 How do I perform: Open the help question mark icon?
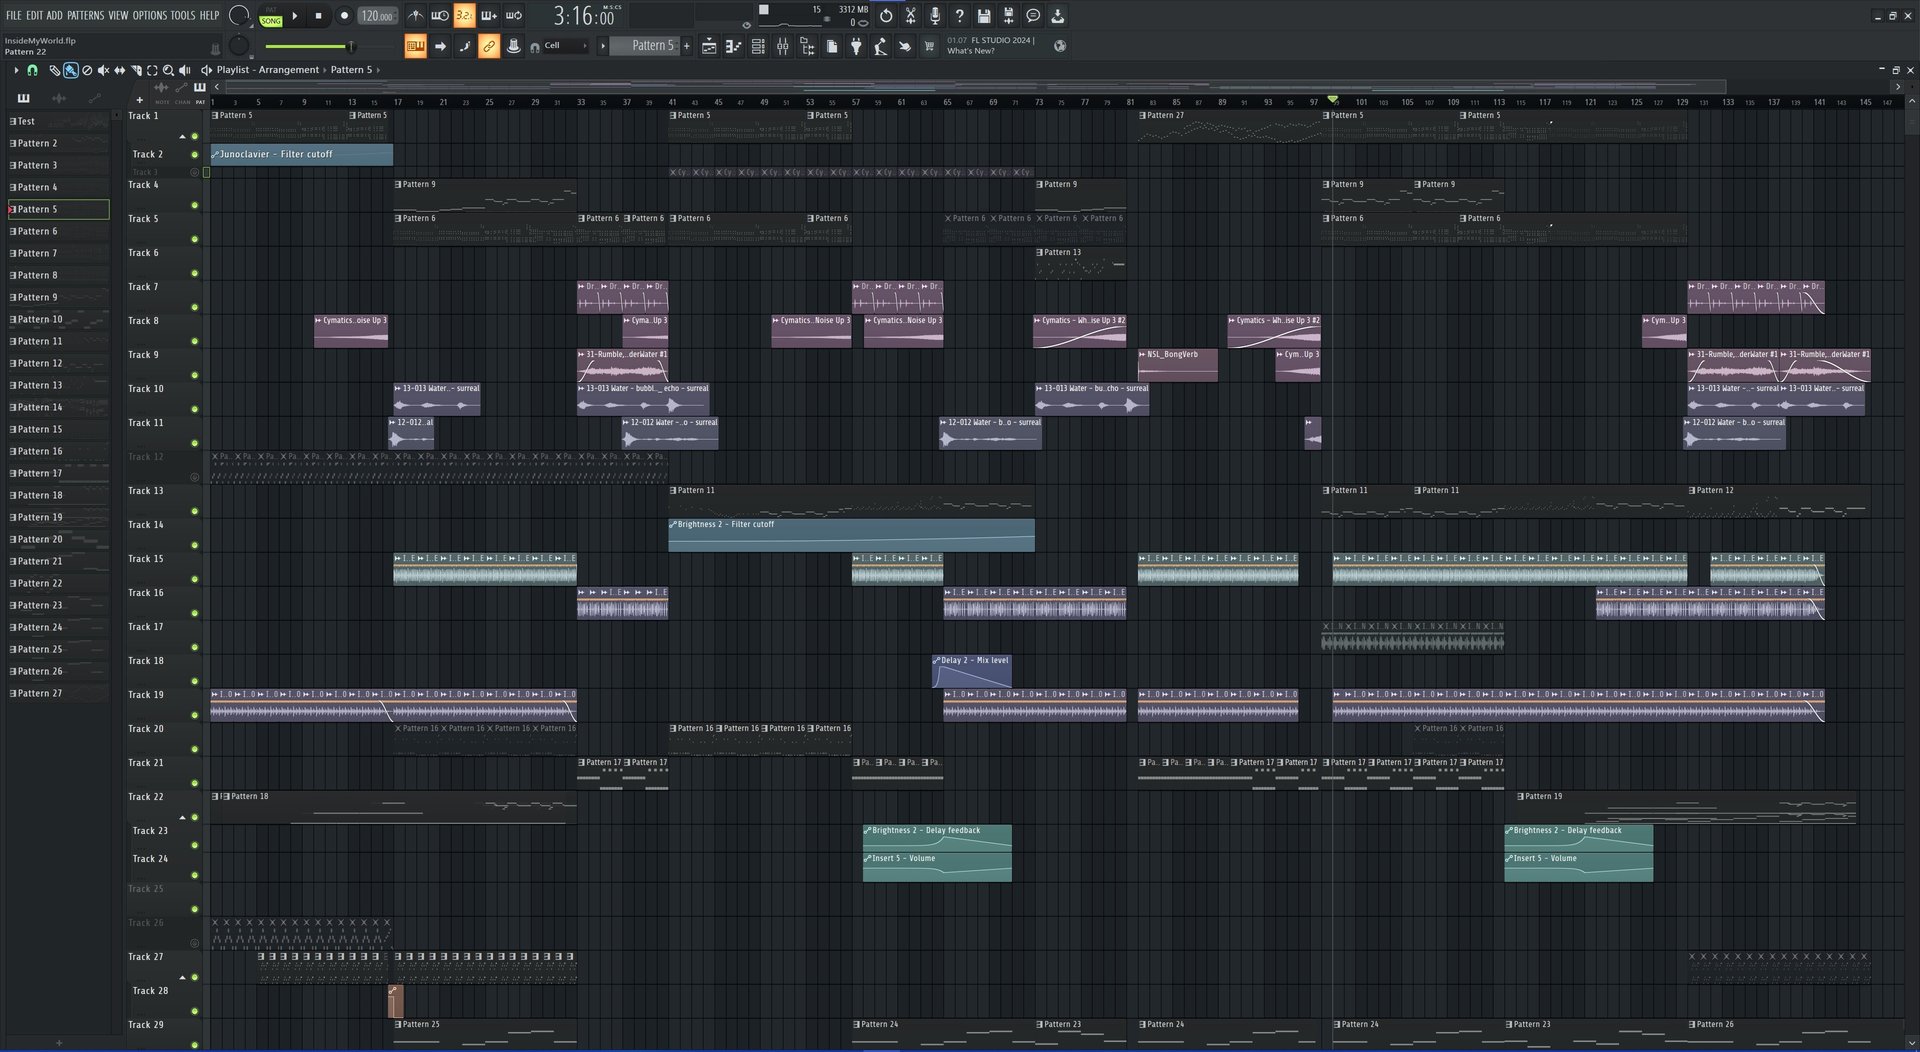[959, 16]
